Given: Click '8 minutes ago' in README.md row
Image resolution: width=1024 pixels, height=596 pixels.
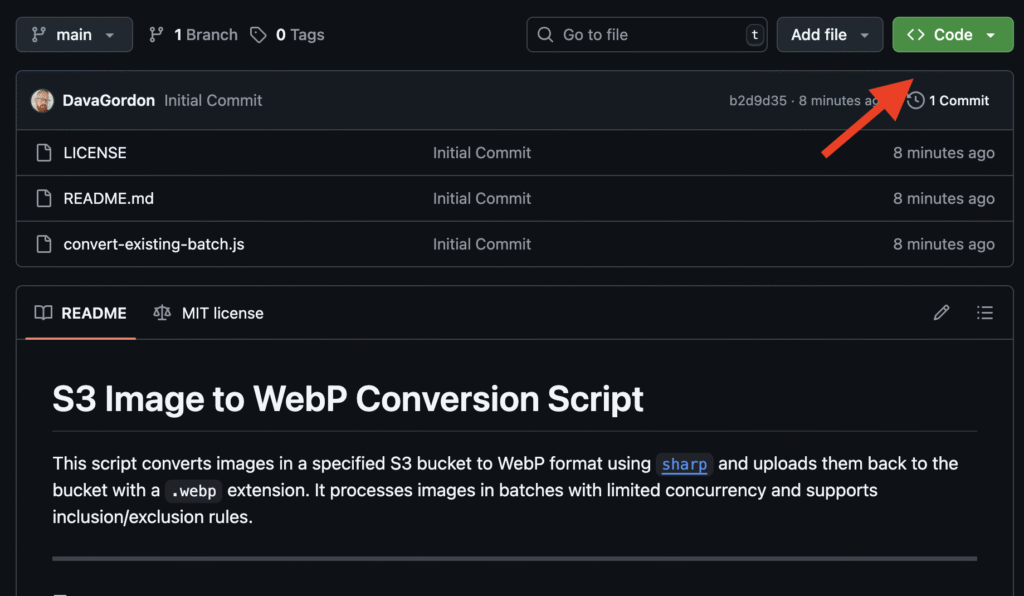Looking at the screenshot, I should 944,198.
